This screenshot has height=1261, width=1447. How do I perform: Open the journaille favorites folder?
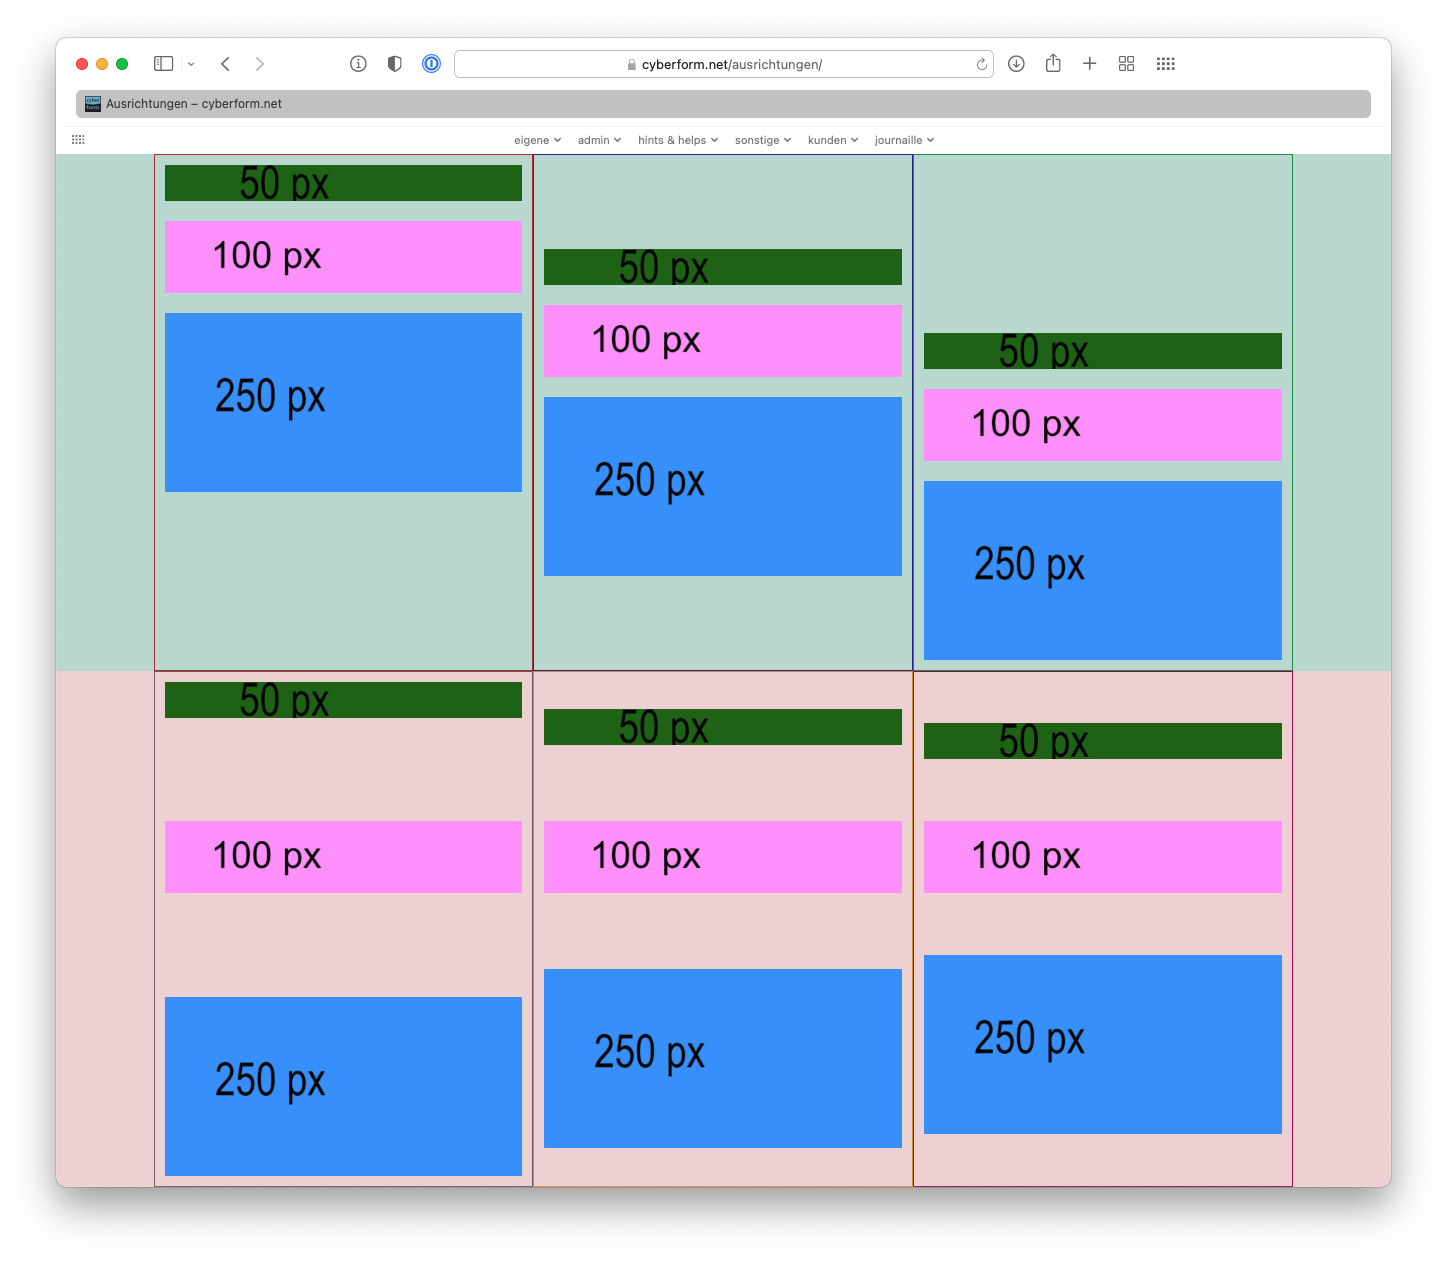[904, 140]
